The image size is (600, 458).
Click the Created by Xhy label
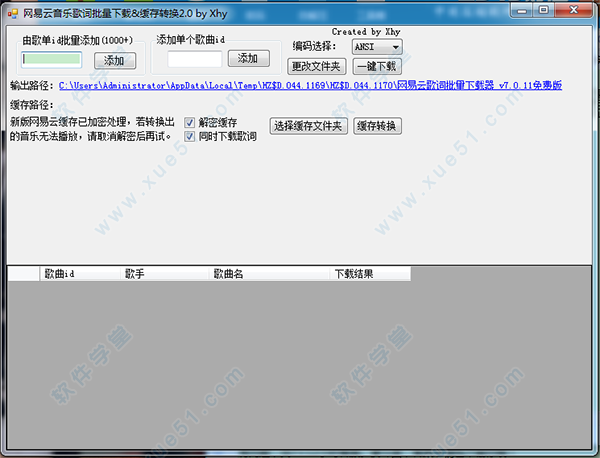366,32
